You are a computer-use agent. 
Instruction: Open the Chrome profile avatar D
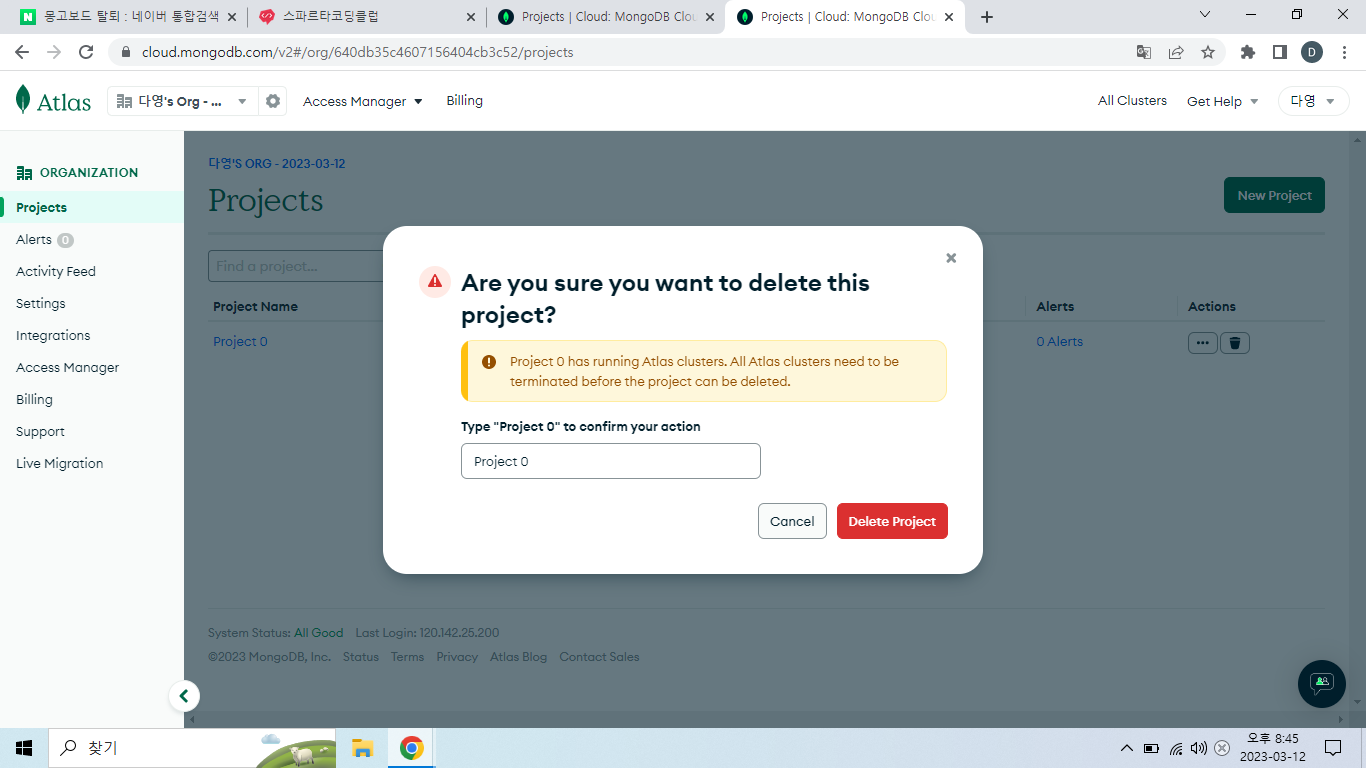point(1312,52)
